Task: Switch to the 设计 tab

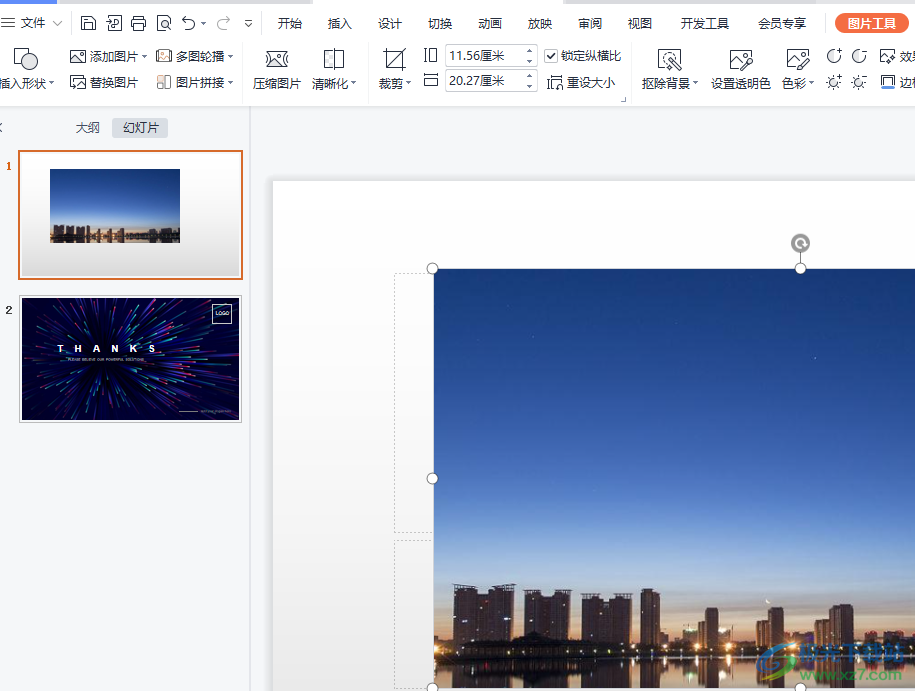Action: pos(390,23)
